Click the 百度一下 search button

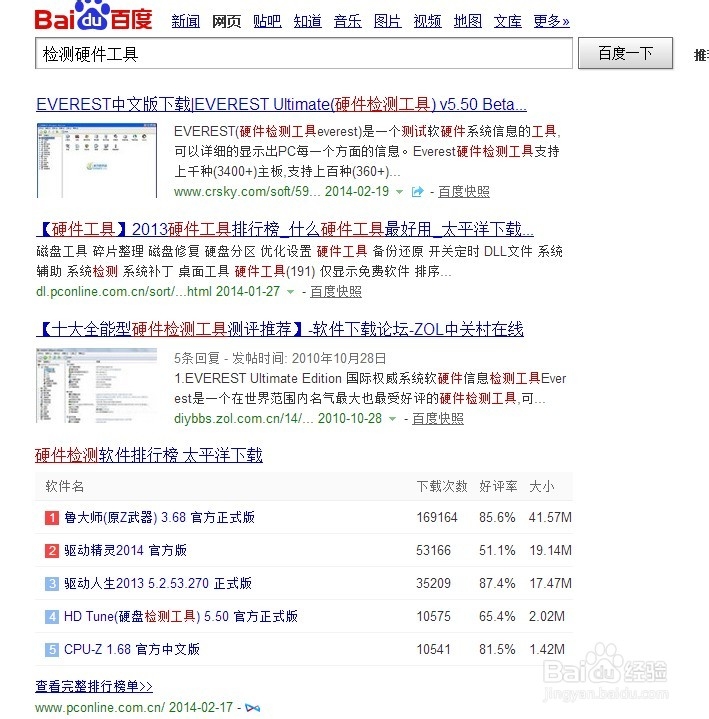point(626,53)
